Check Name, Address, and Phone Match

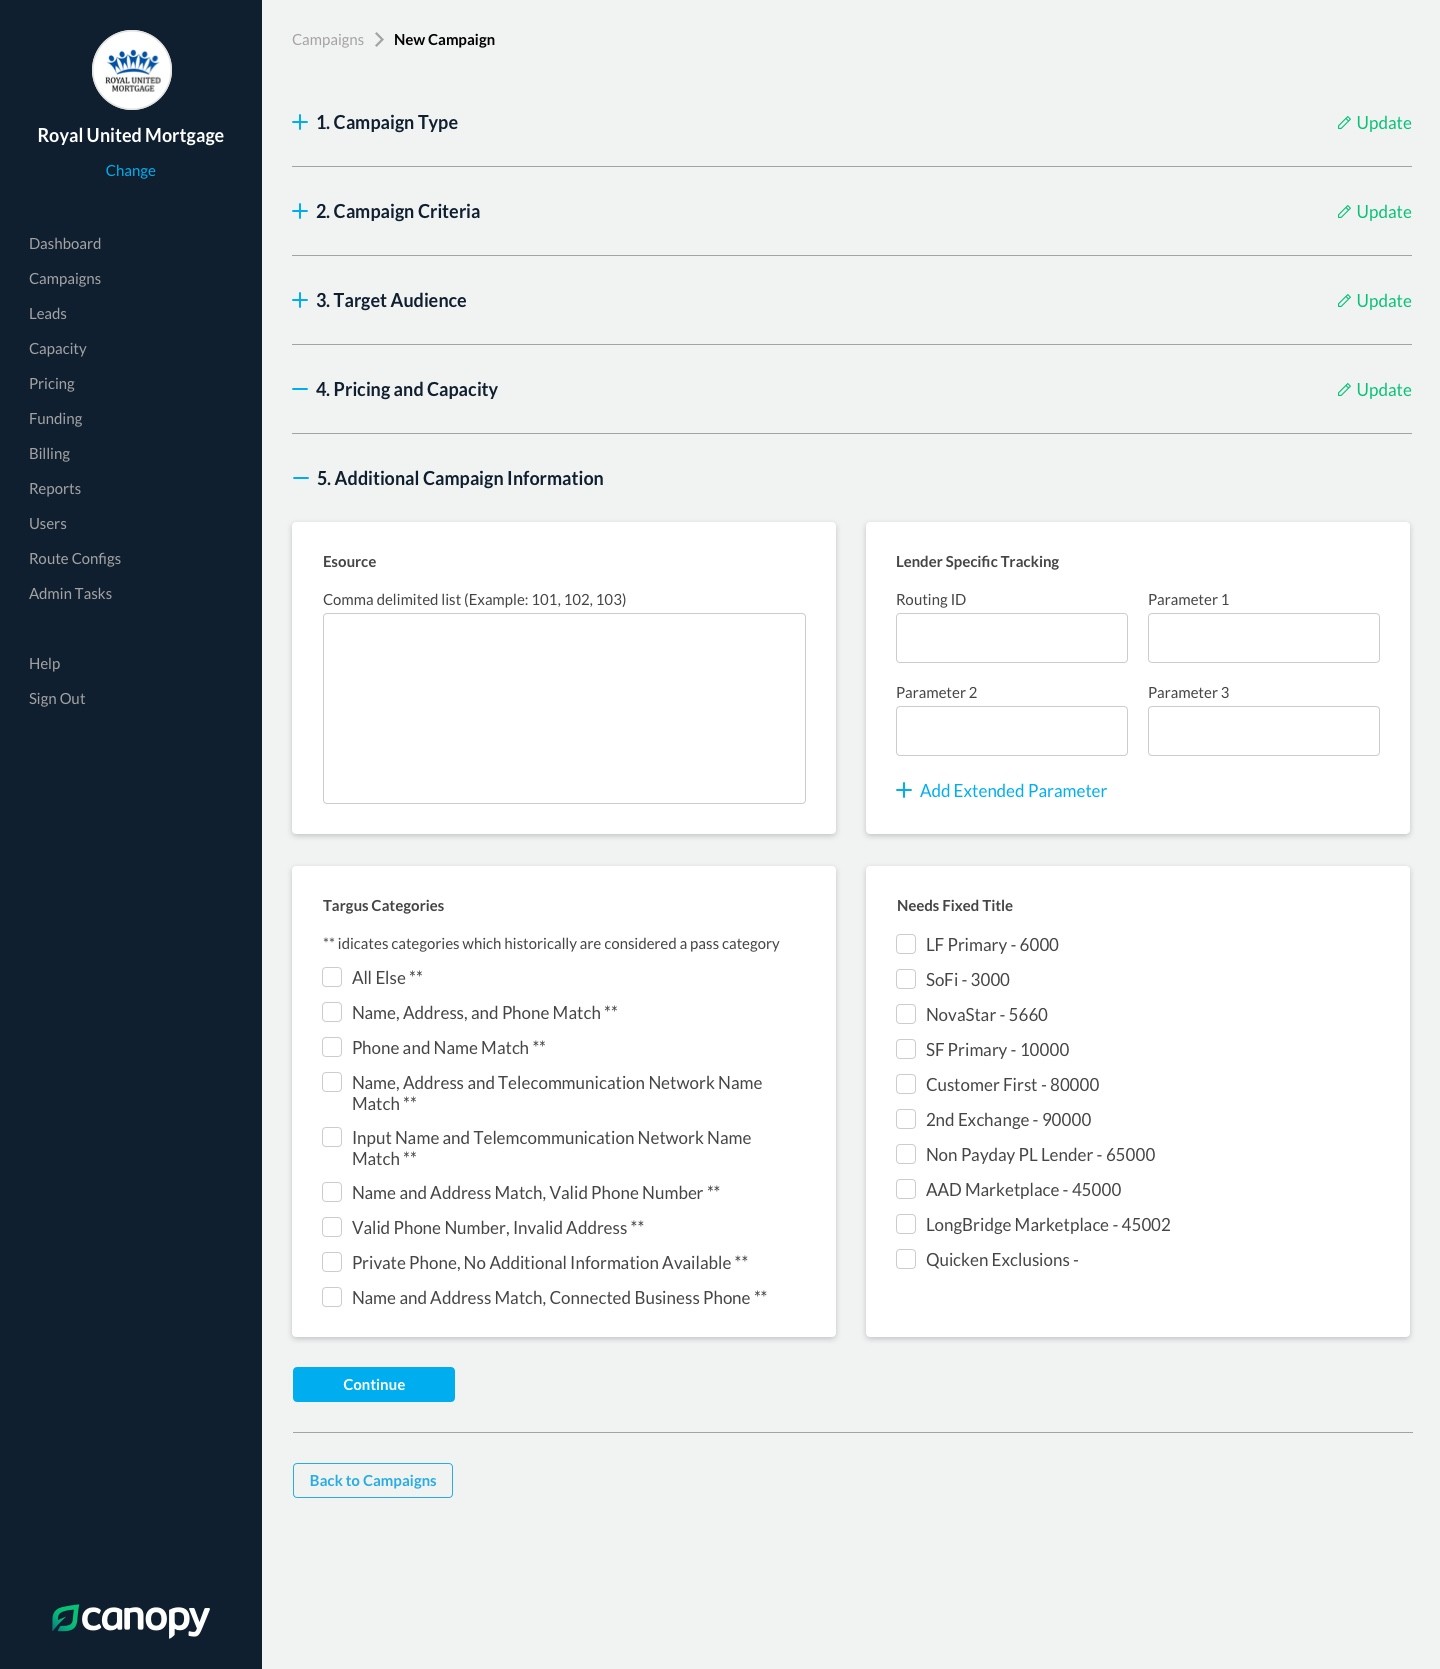[332, 1012]
